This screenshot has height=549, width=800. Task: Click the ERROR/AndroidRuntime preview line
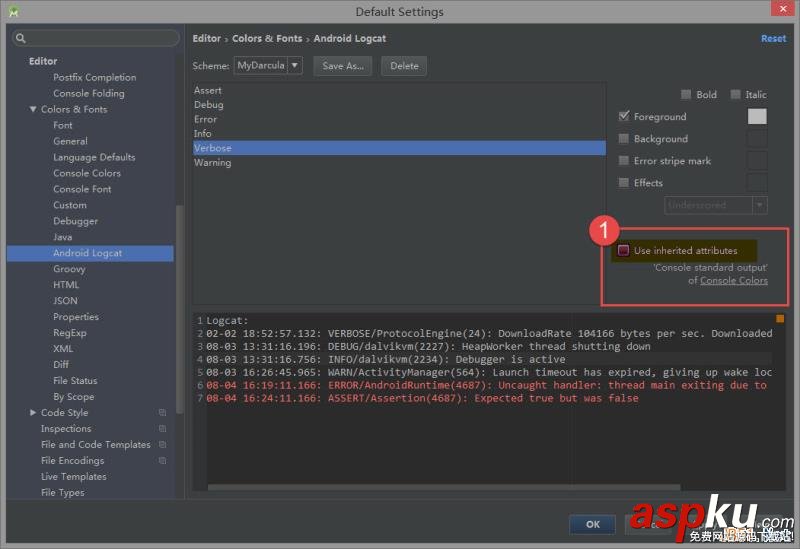pyautogui.click(x=486, y=385)
